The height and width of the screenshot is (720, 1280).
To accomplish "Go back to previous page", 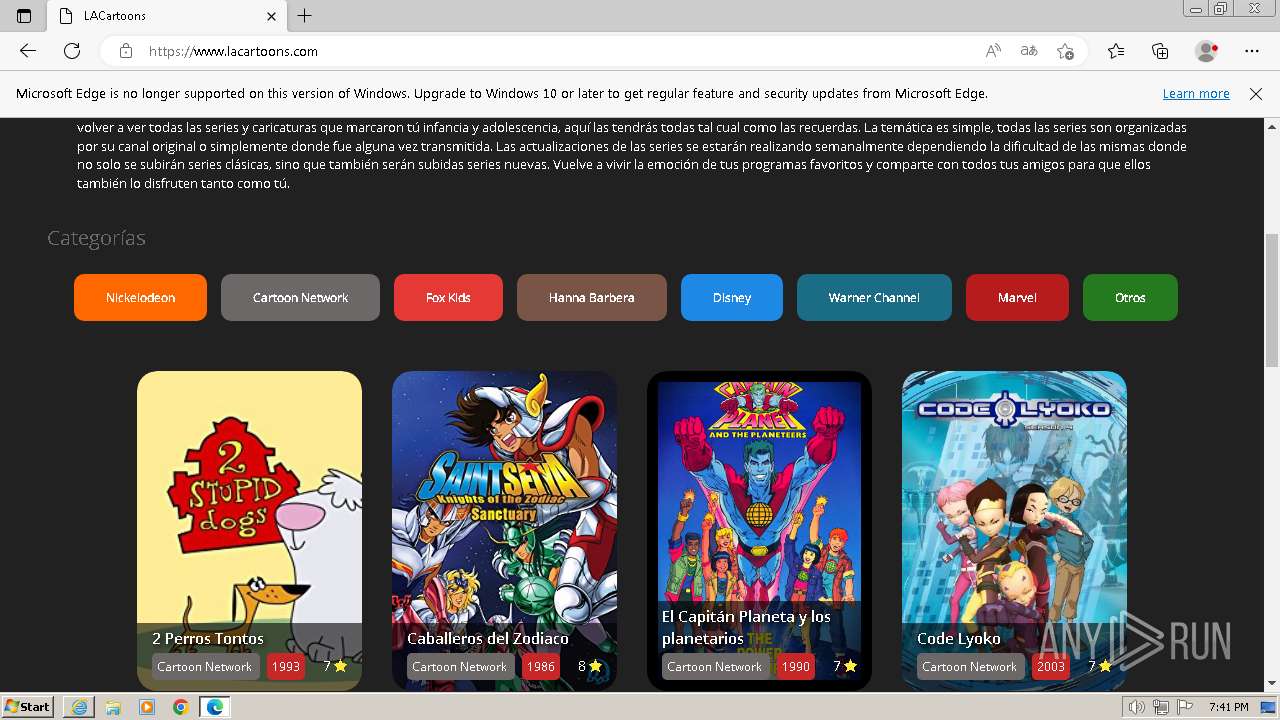I will coord(28,51).
